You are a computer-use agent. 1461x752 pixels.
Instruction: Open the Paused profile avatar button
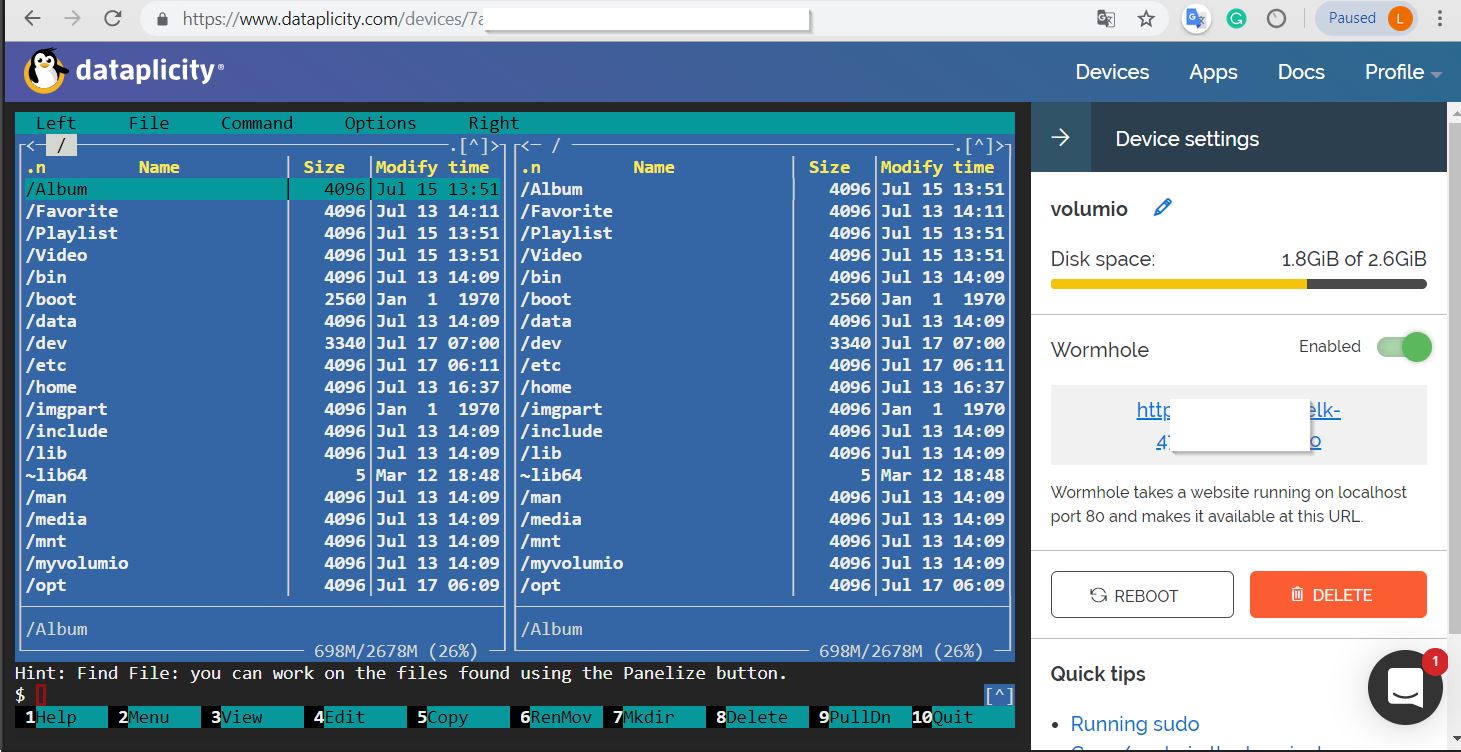coord(1365,18)
